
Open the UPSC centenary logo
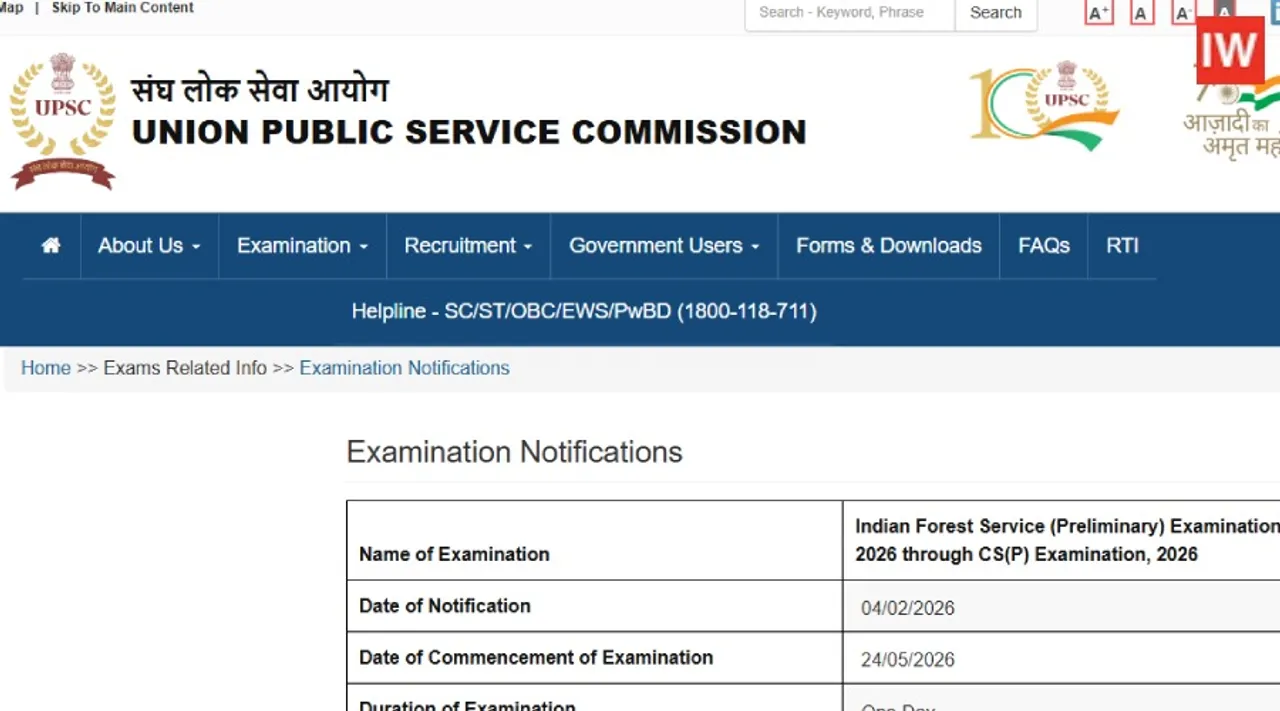[1044, 105]
